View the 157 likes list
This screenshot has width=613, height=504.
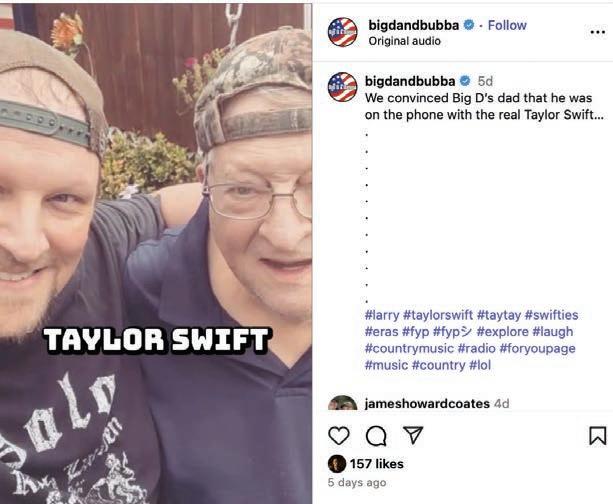click(x=376, y=464)
